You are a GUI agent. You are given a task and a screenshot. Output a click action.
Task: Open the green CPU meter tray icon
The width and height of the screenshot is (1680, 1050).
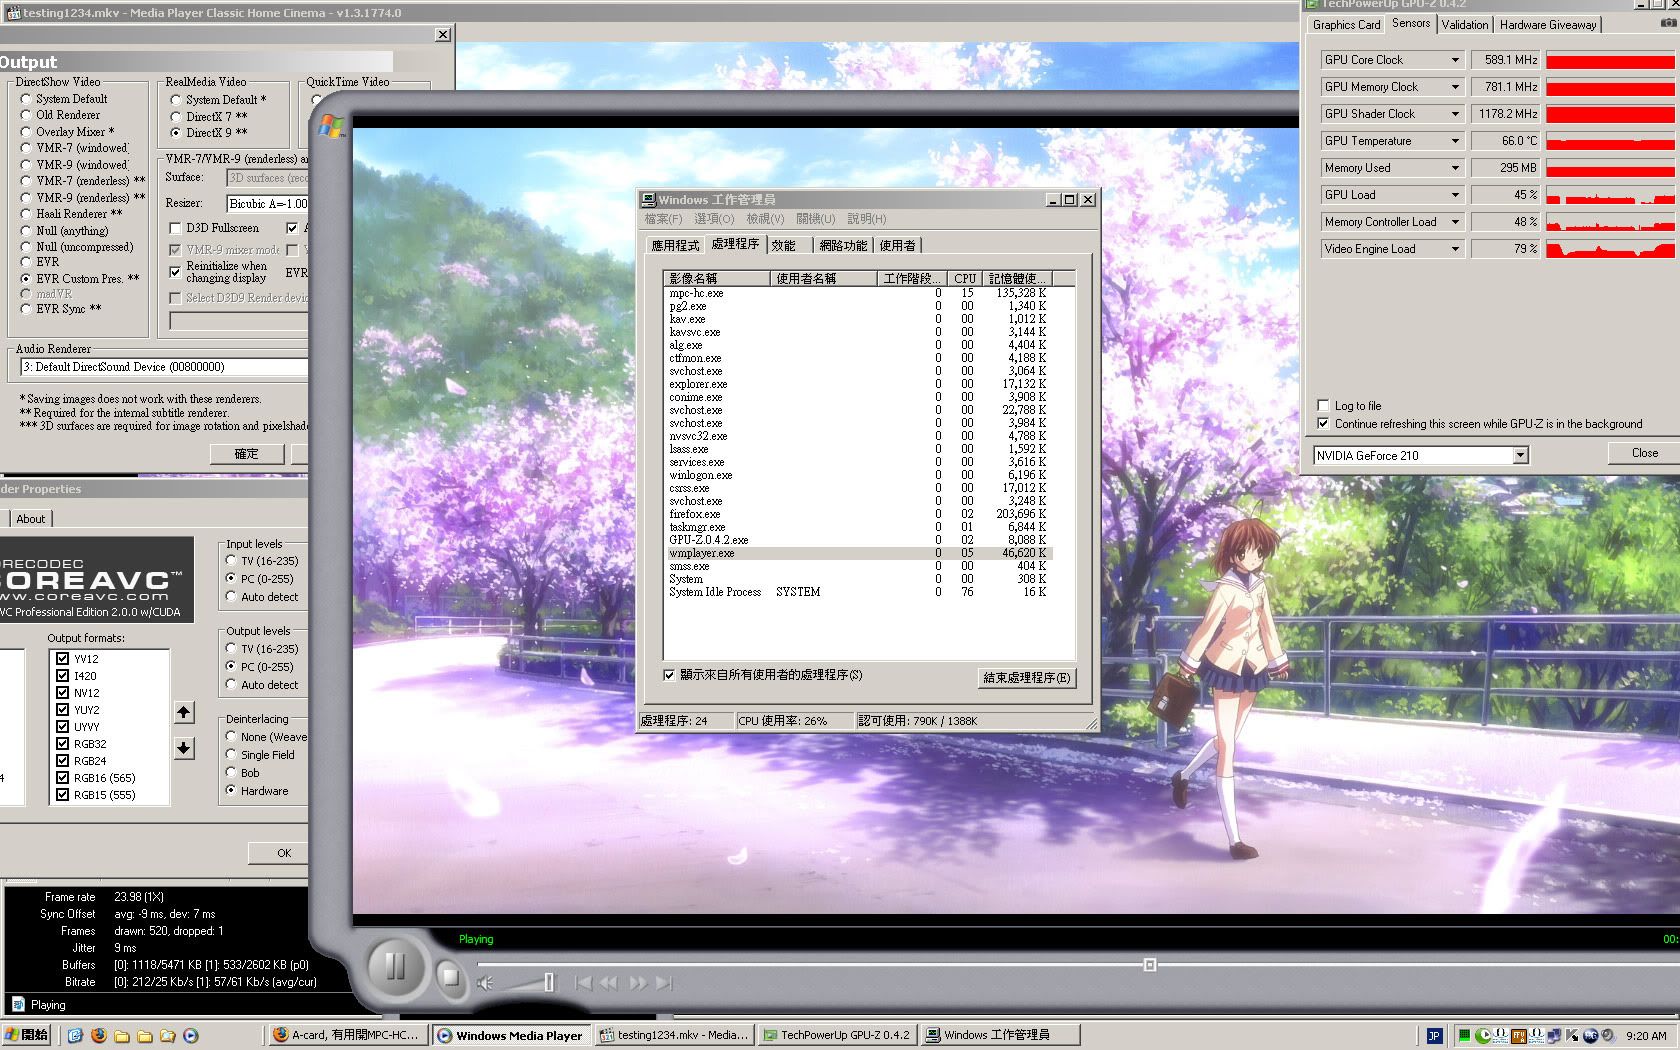1466,1036
